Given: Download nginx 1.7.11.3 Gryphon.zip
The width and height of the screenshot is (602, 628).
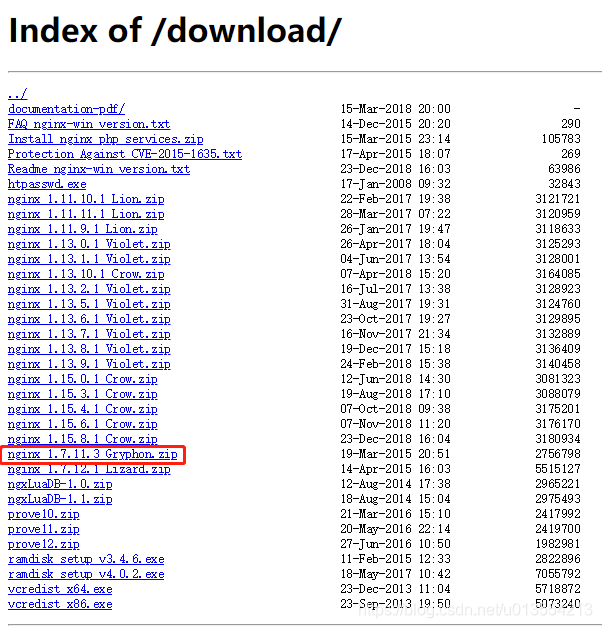Looking at the screenshot, I should (93, 455).
